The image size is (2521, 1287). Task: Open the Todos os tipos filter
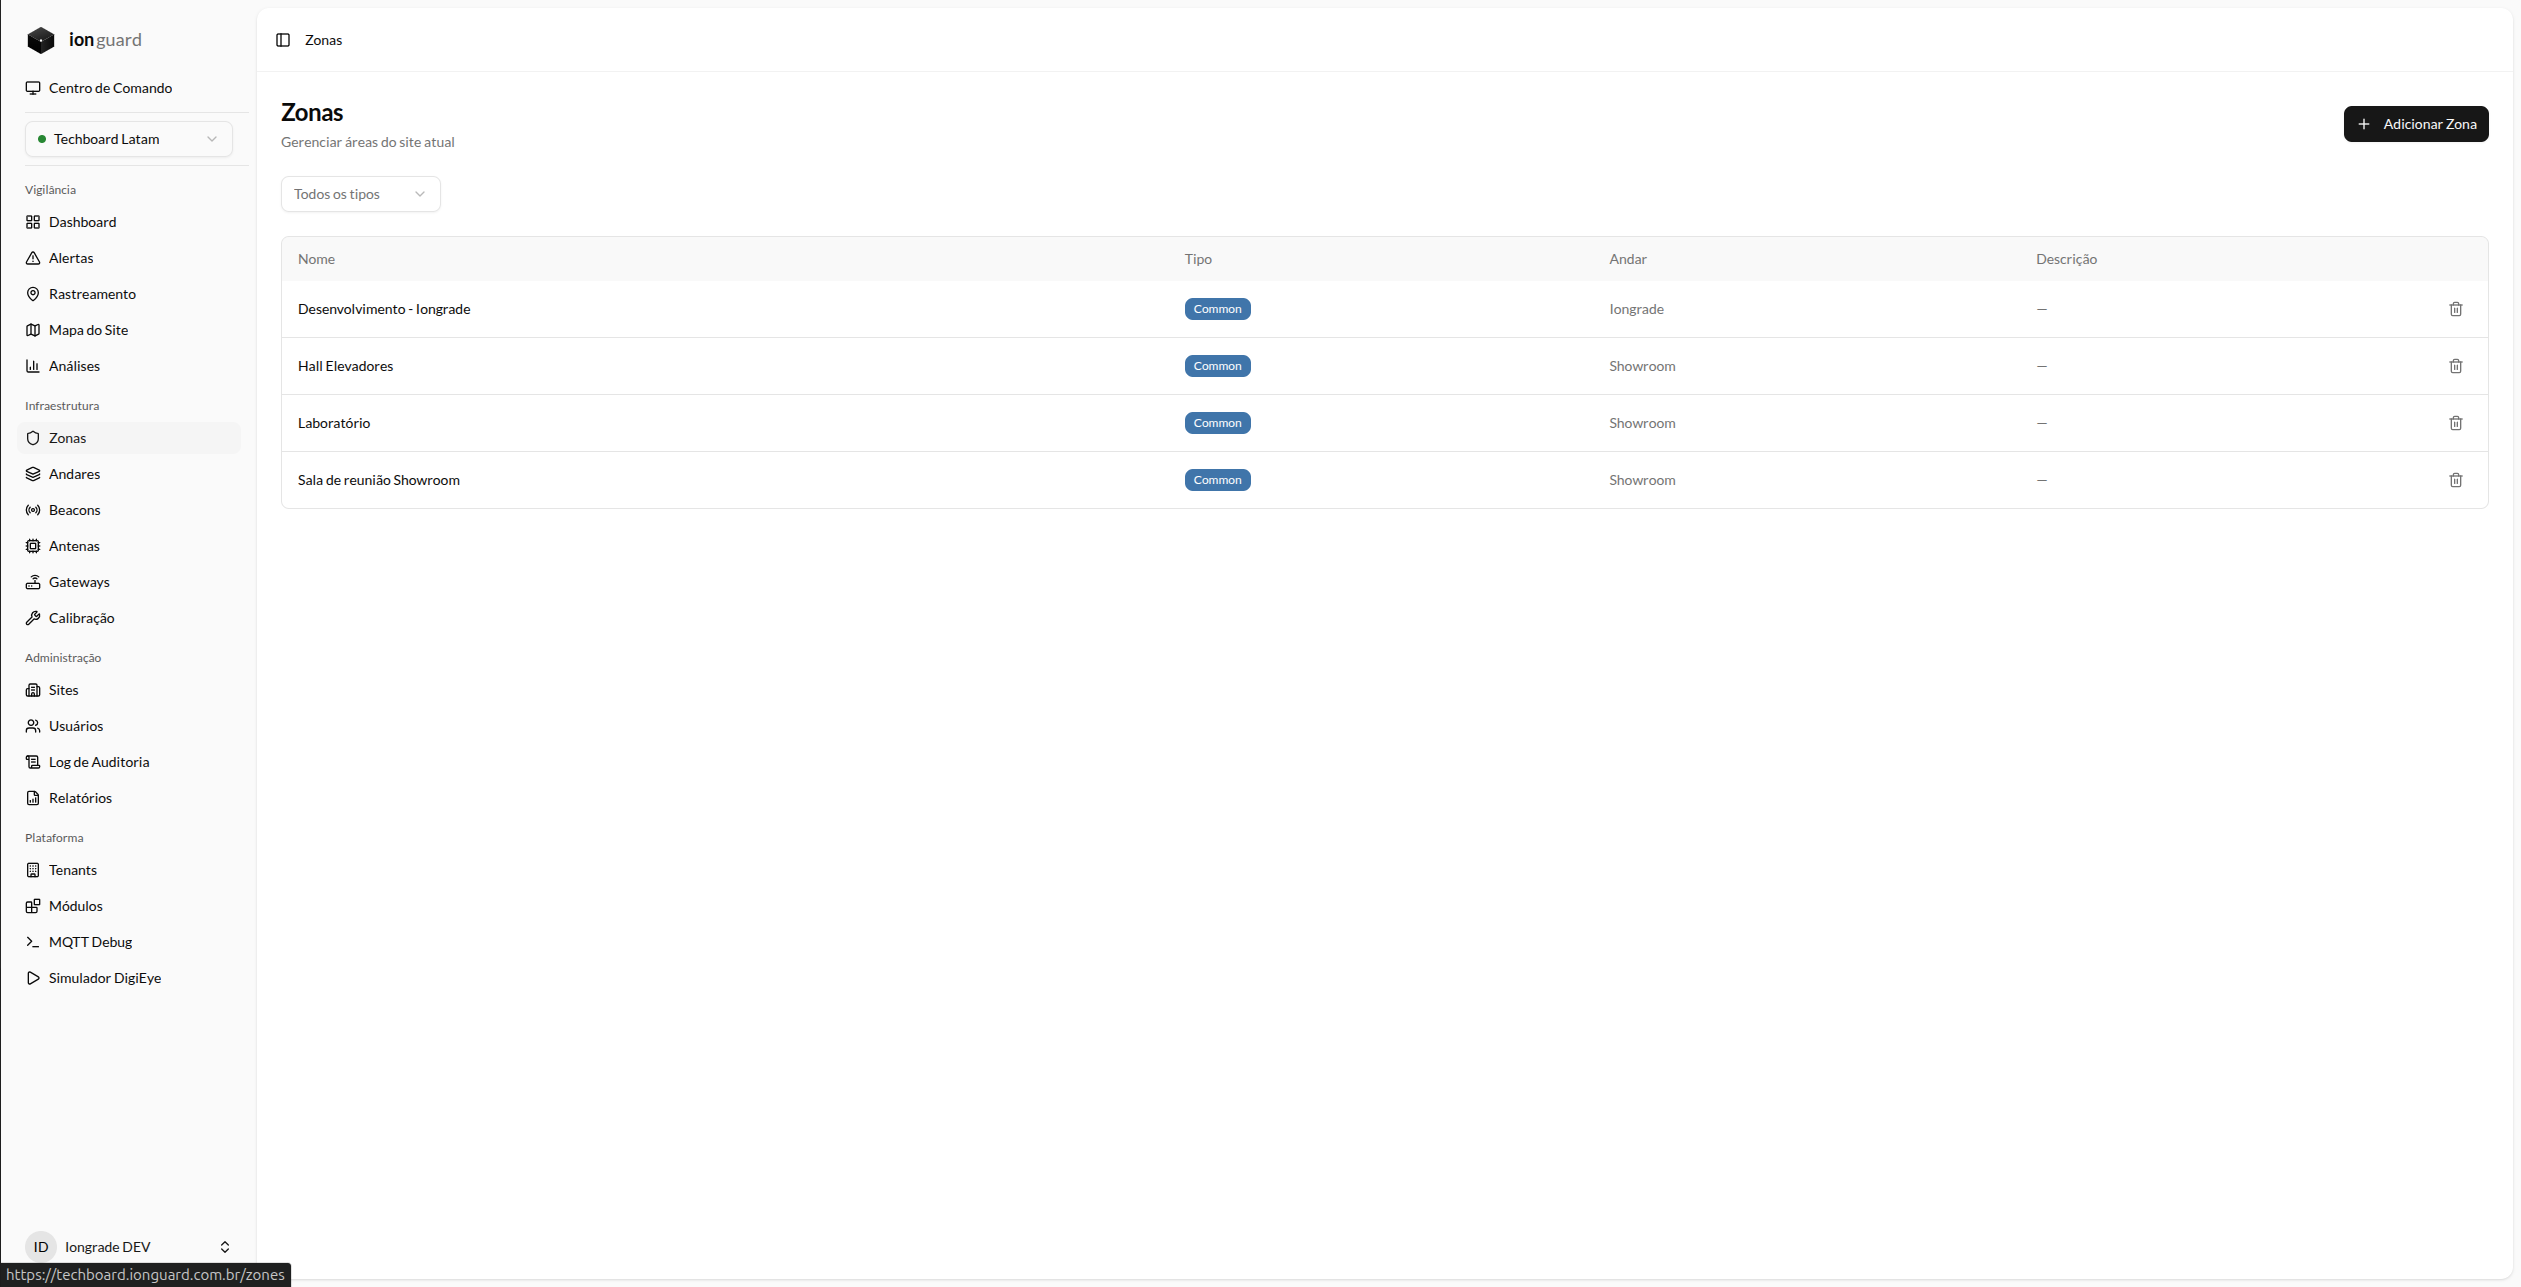[x=360, y=194]
